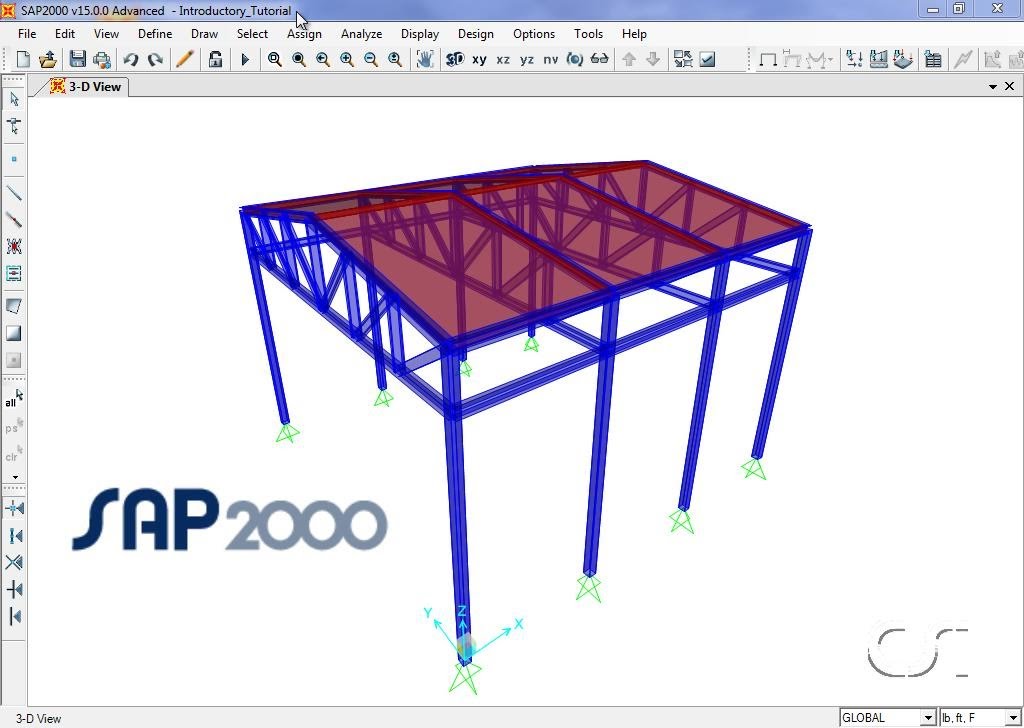Run the analysis with the play icon
The image size is (1024, 728).
click(x=245, y=59)
